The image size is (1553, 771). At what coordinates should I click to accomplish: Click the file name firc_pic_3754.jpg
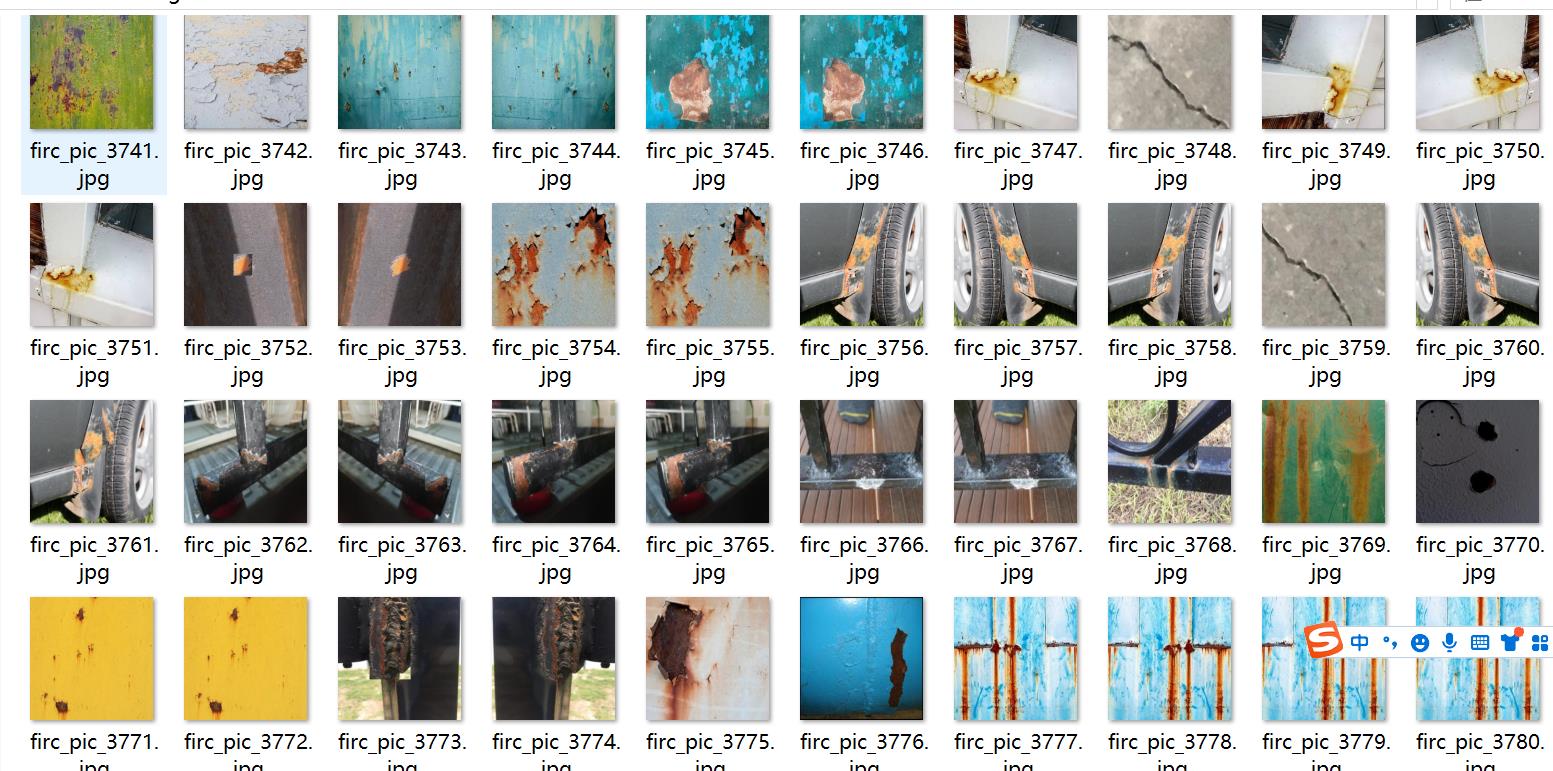[556, 362]
